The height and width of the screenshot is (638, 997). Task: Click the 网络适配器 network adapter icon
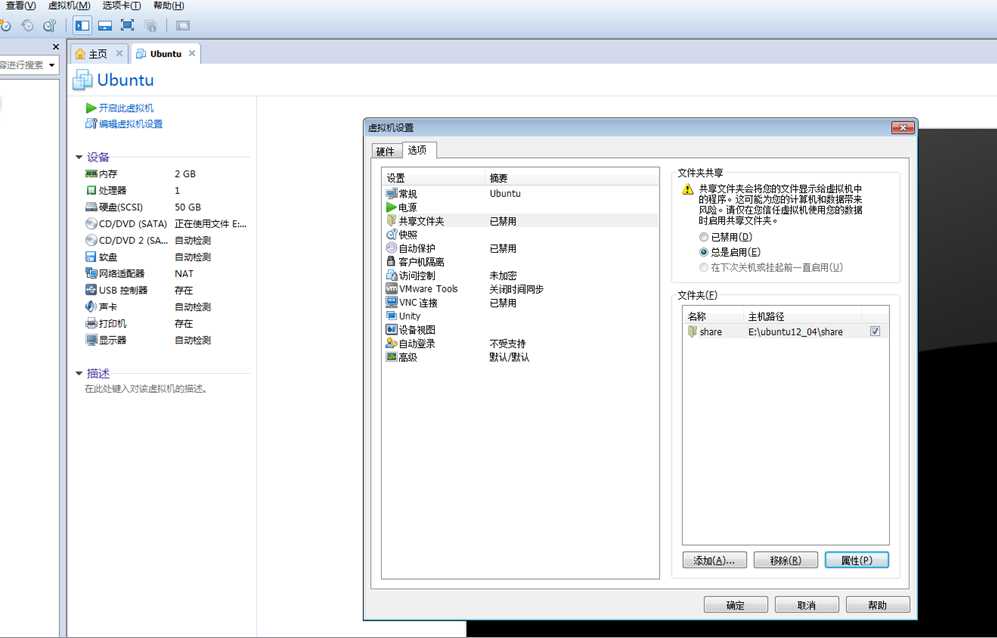tap(91, 273)
